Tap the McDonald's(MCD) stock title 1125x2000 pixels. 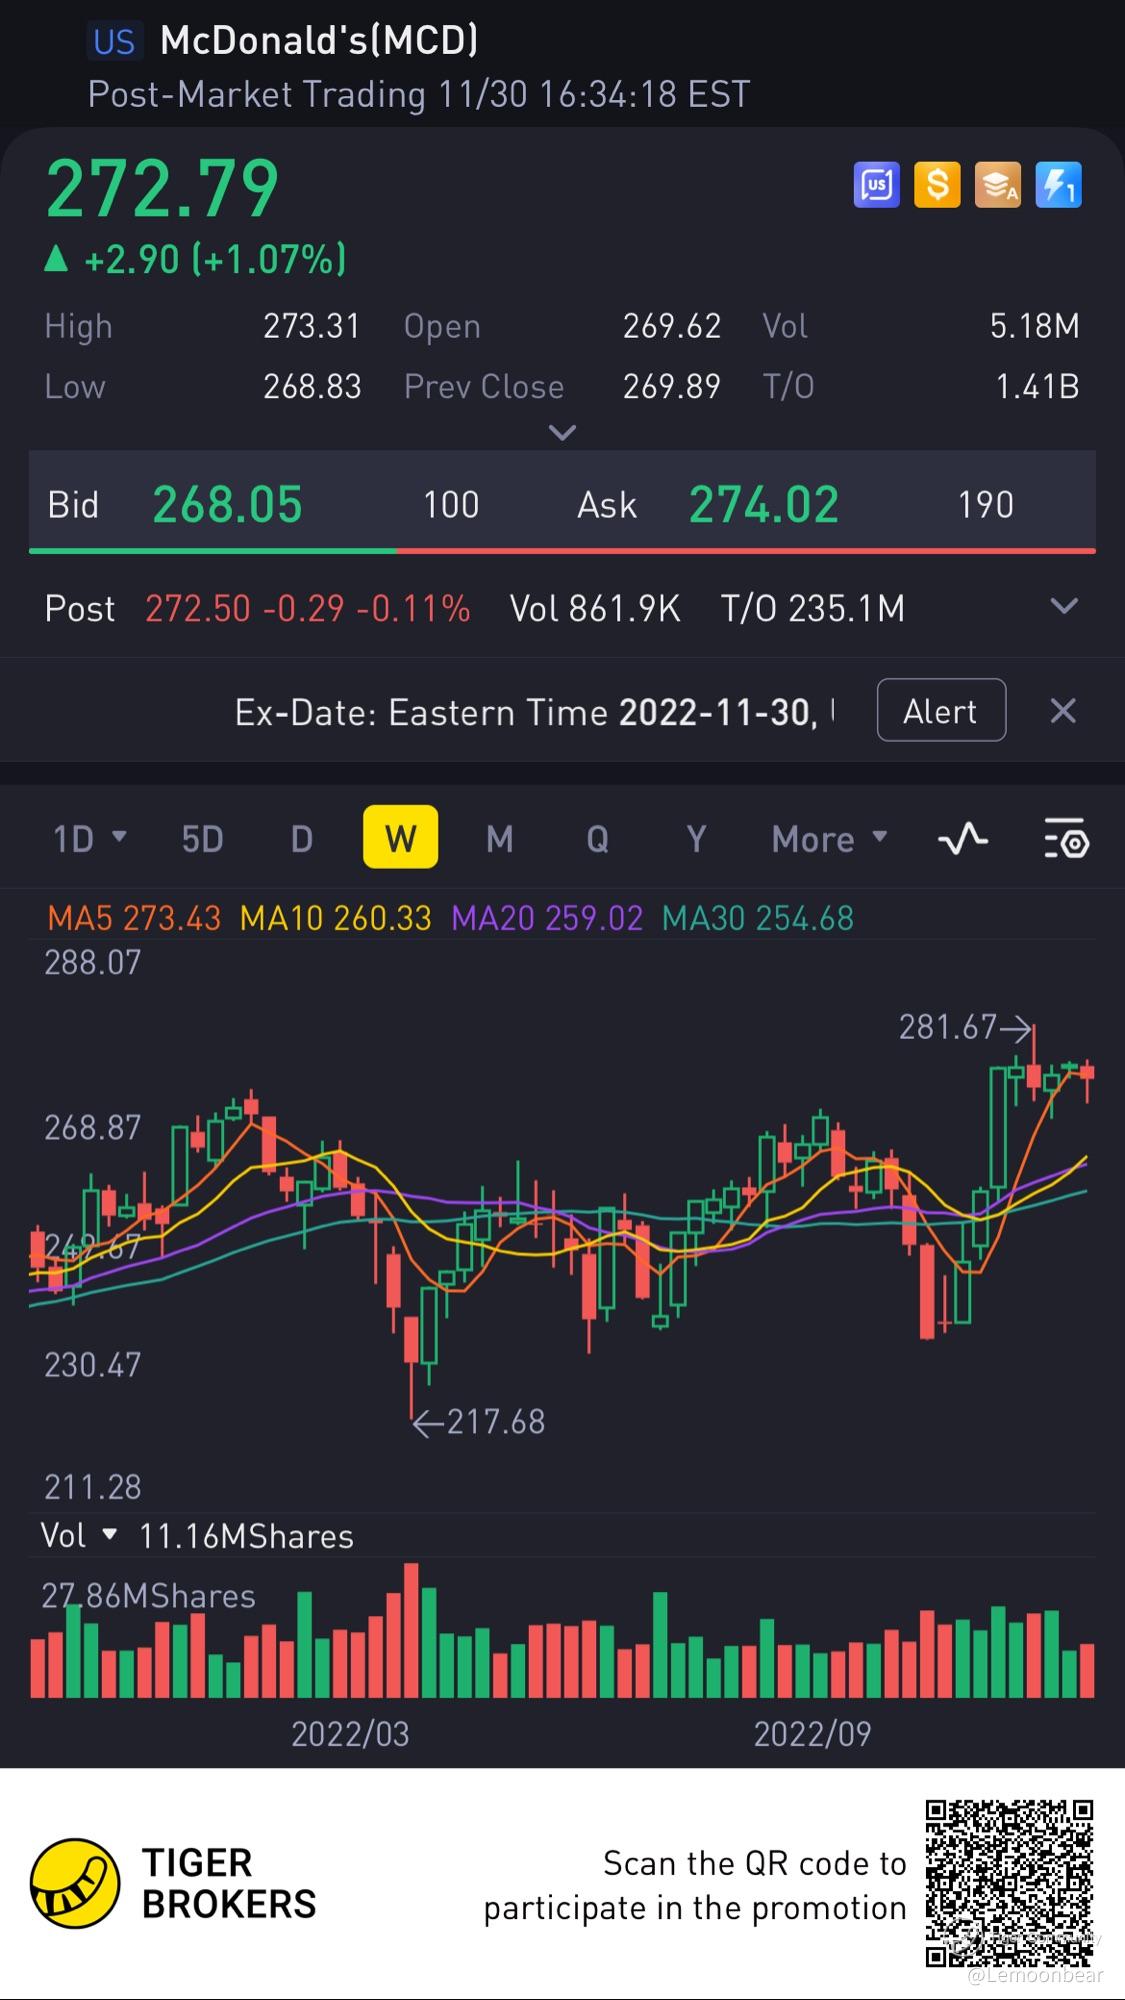pyautogui.click(x=319, y=40)
